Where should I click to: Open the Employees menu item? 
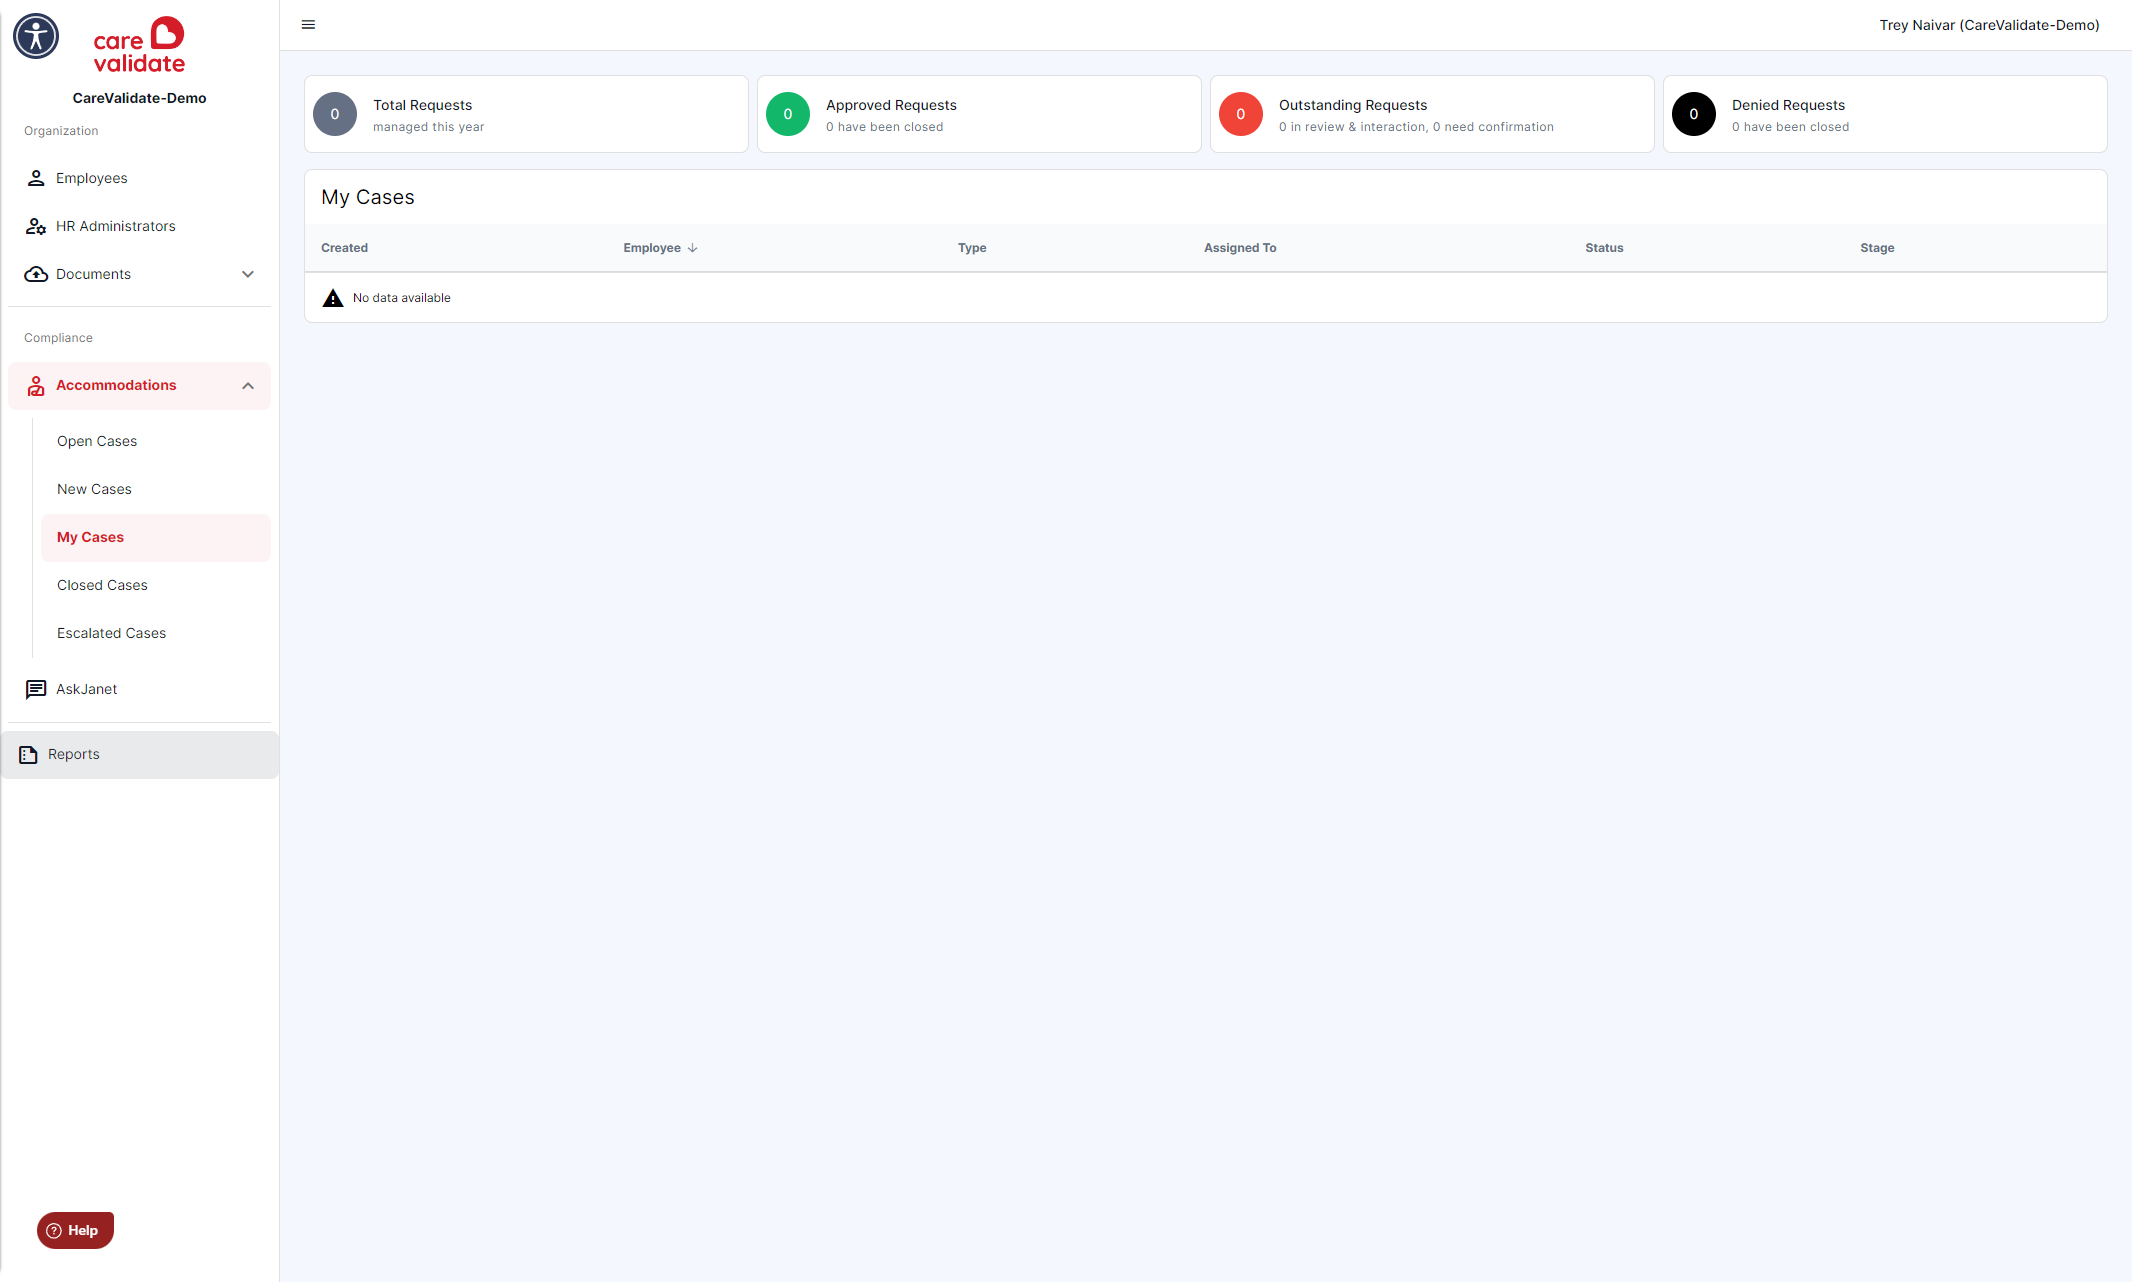coord(139,178)
